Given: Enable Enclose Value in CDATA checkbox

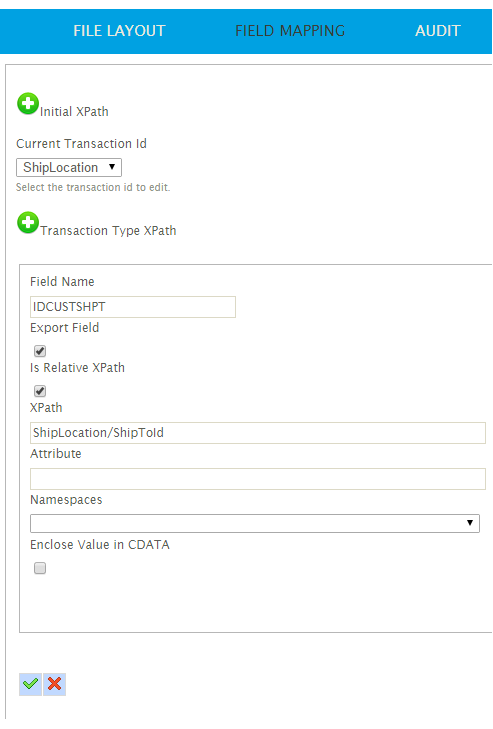Looking at the screenshot, I should (40, 568).
